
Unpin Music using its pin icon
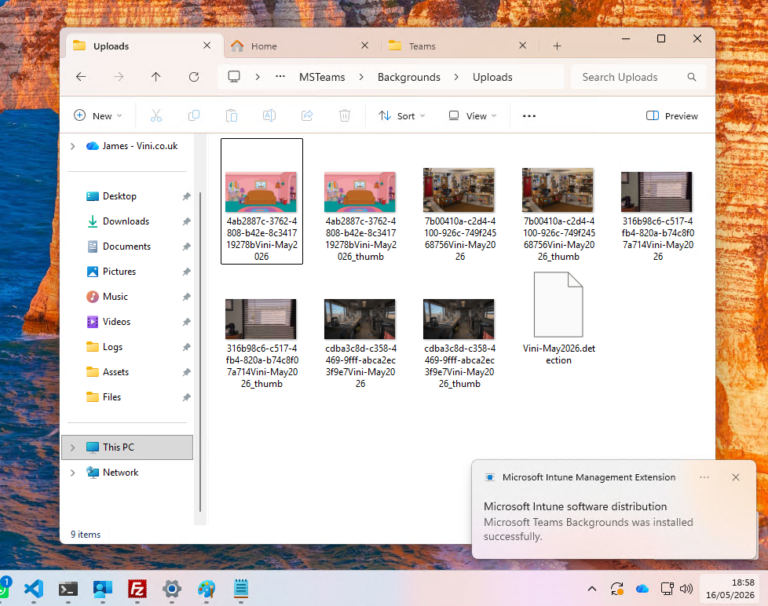coord(187,297)
